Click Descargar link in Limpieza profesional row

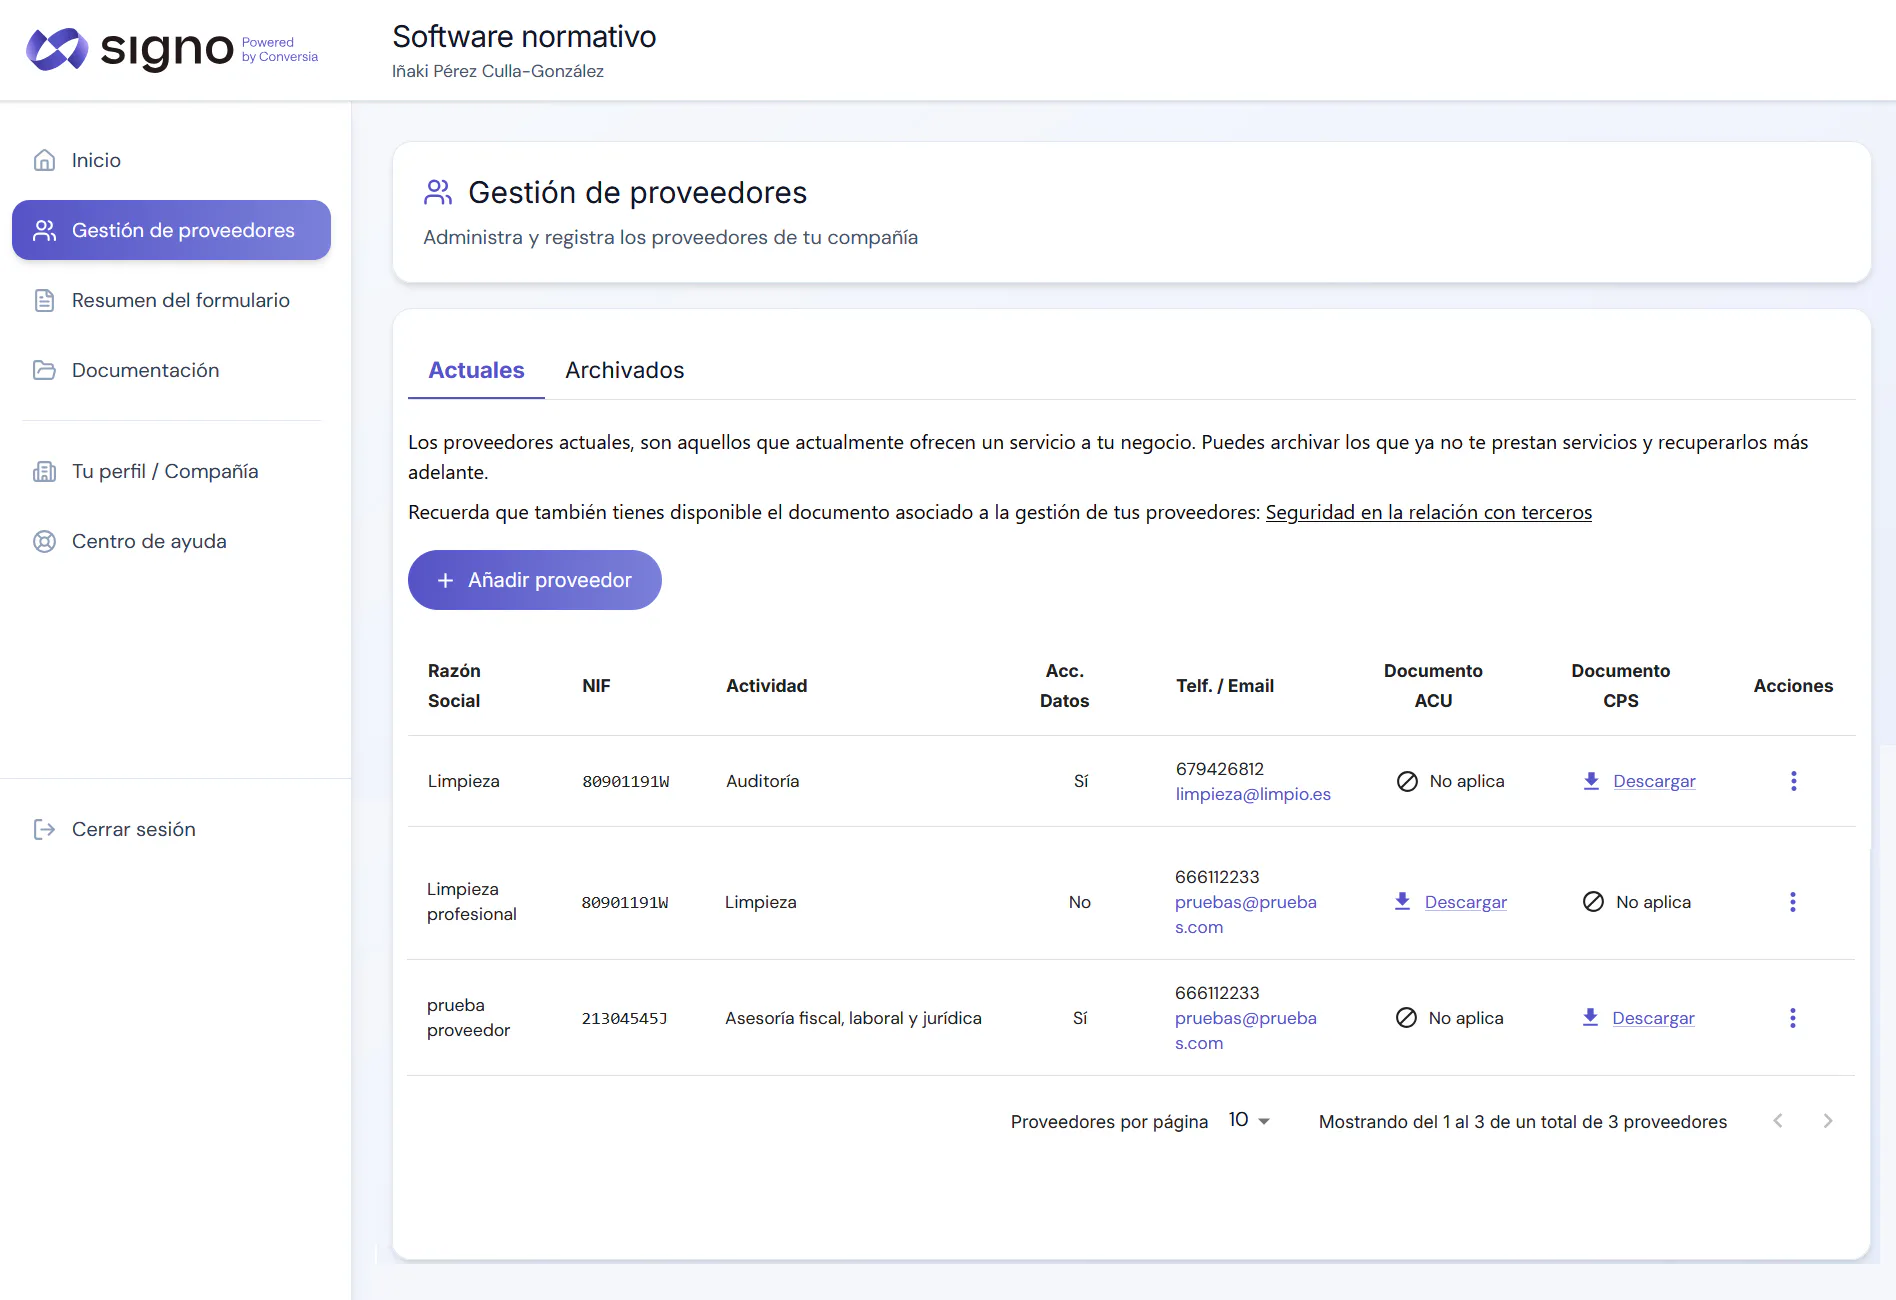tap(1465, 902)
